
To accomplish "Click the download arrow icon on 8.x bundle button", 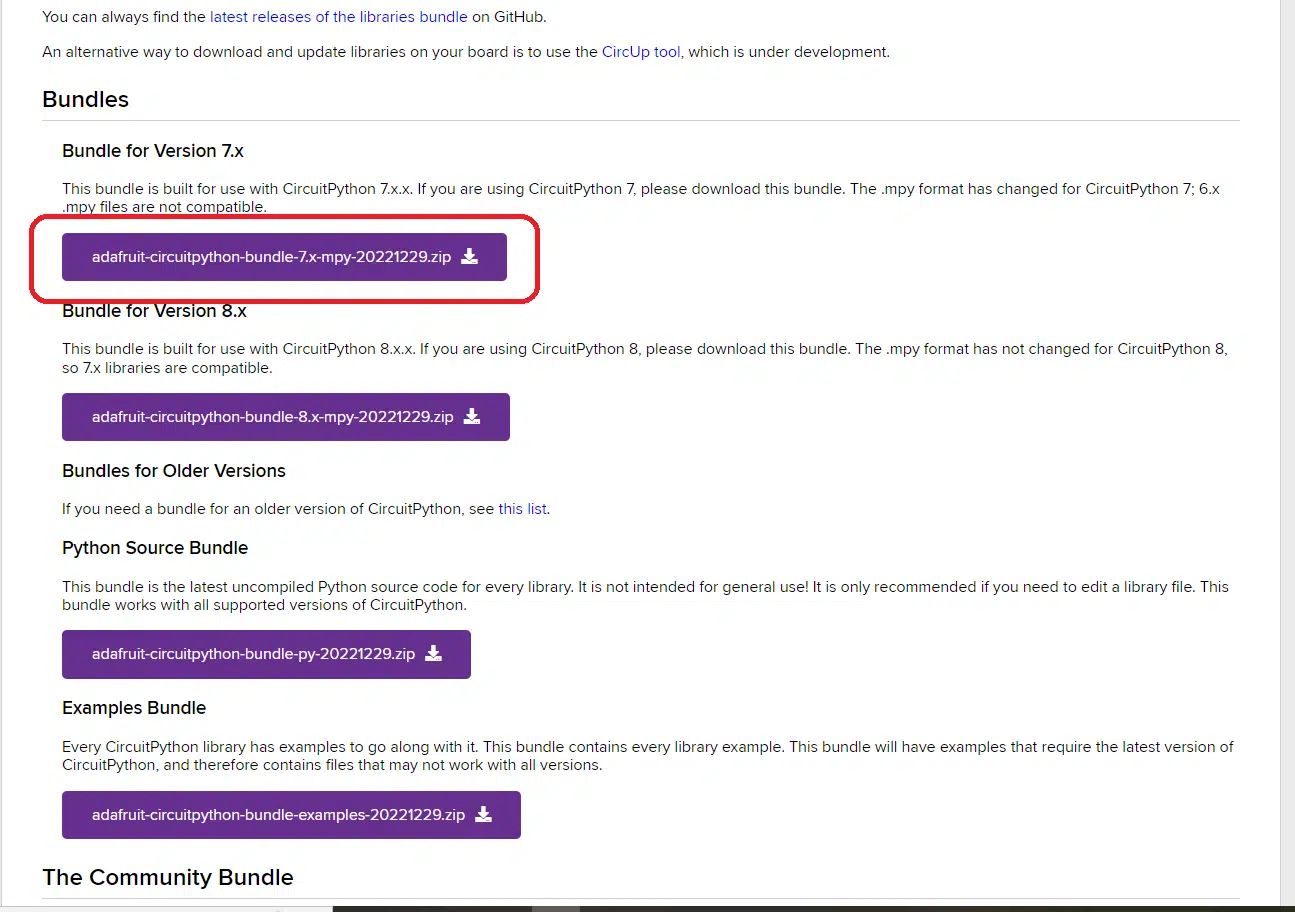I will click(x=472, y=417).
